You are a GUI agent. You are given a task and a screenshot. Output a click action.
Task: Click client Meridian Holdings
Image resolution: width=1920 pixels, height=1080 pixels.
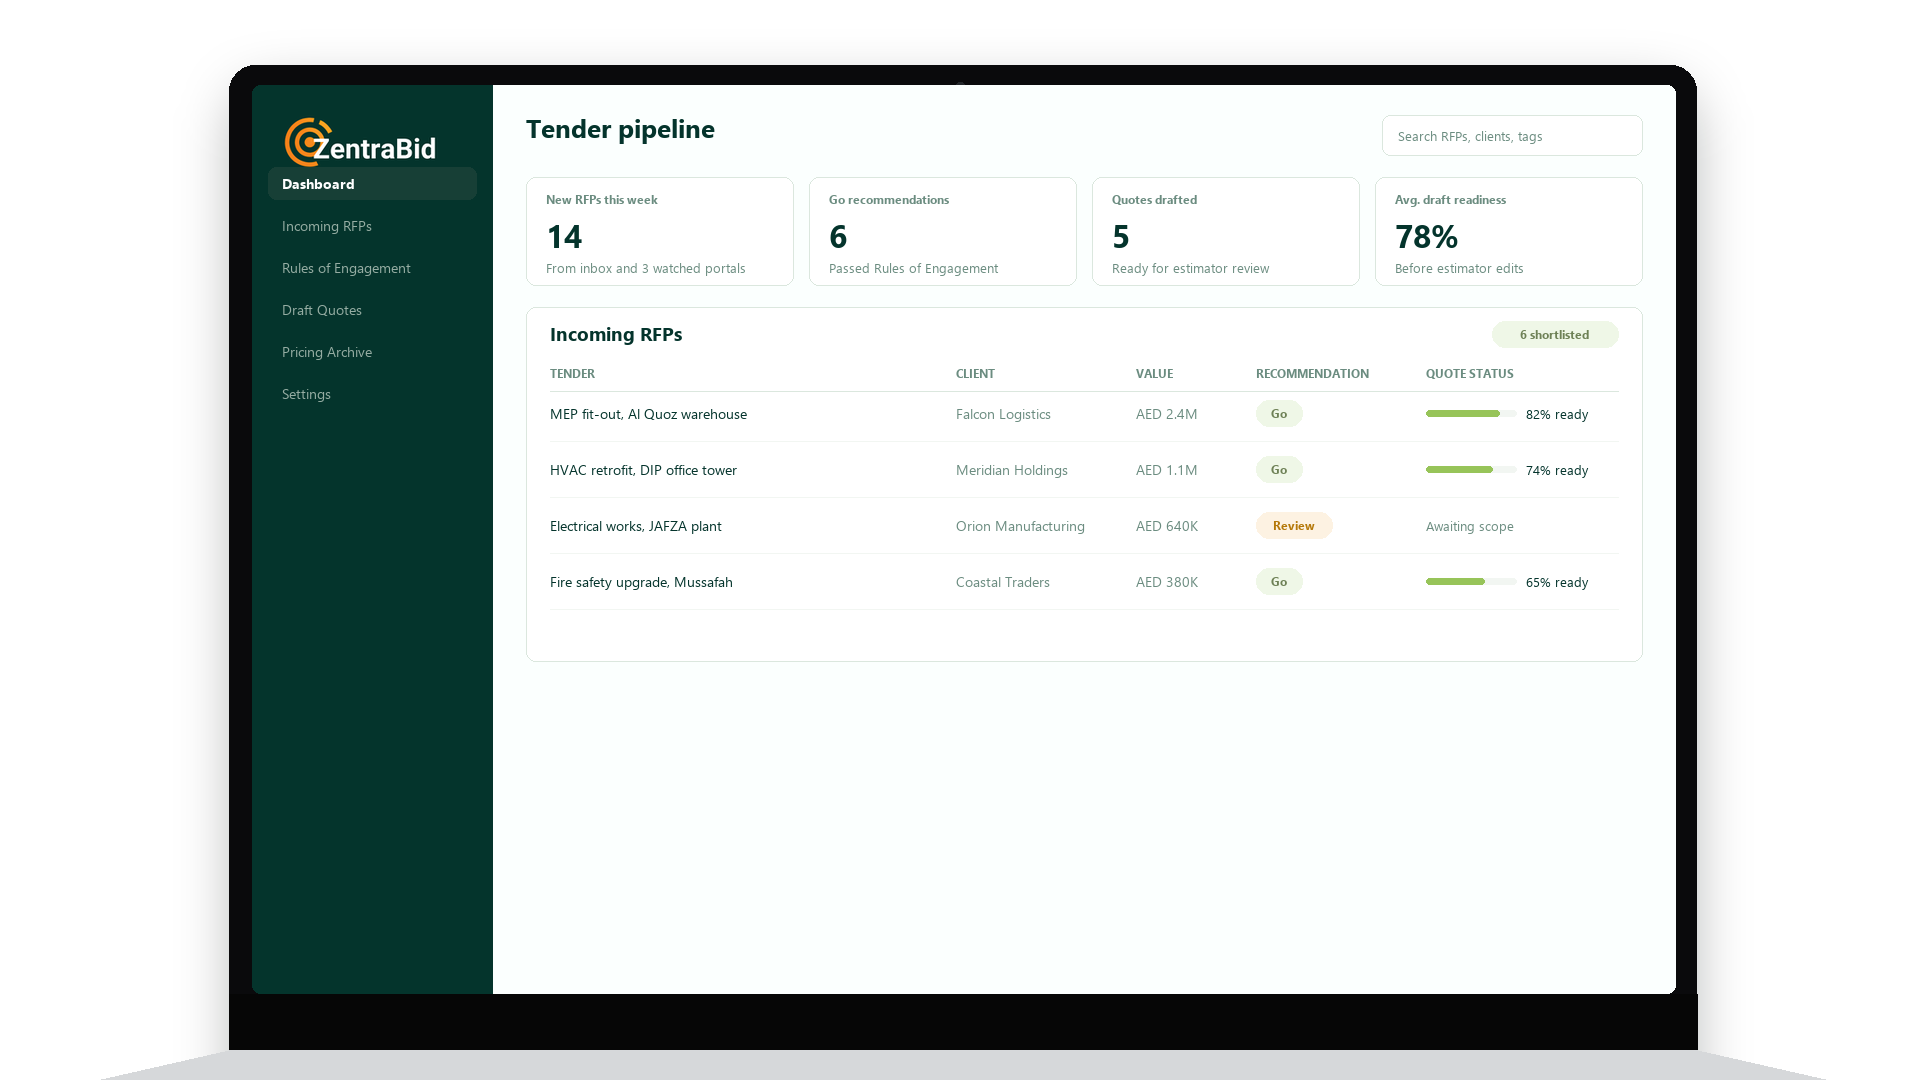point(1011,470)
